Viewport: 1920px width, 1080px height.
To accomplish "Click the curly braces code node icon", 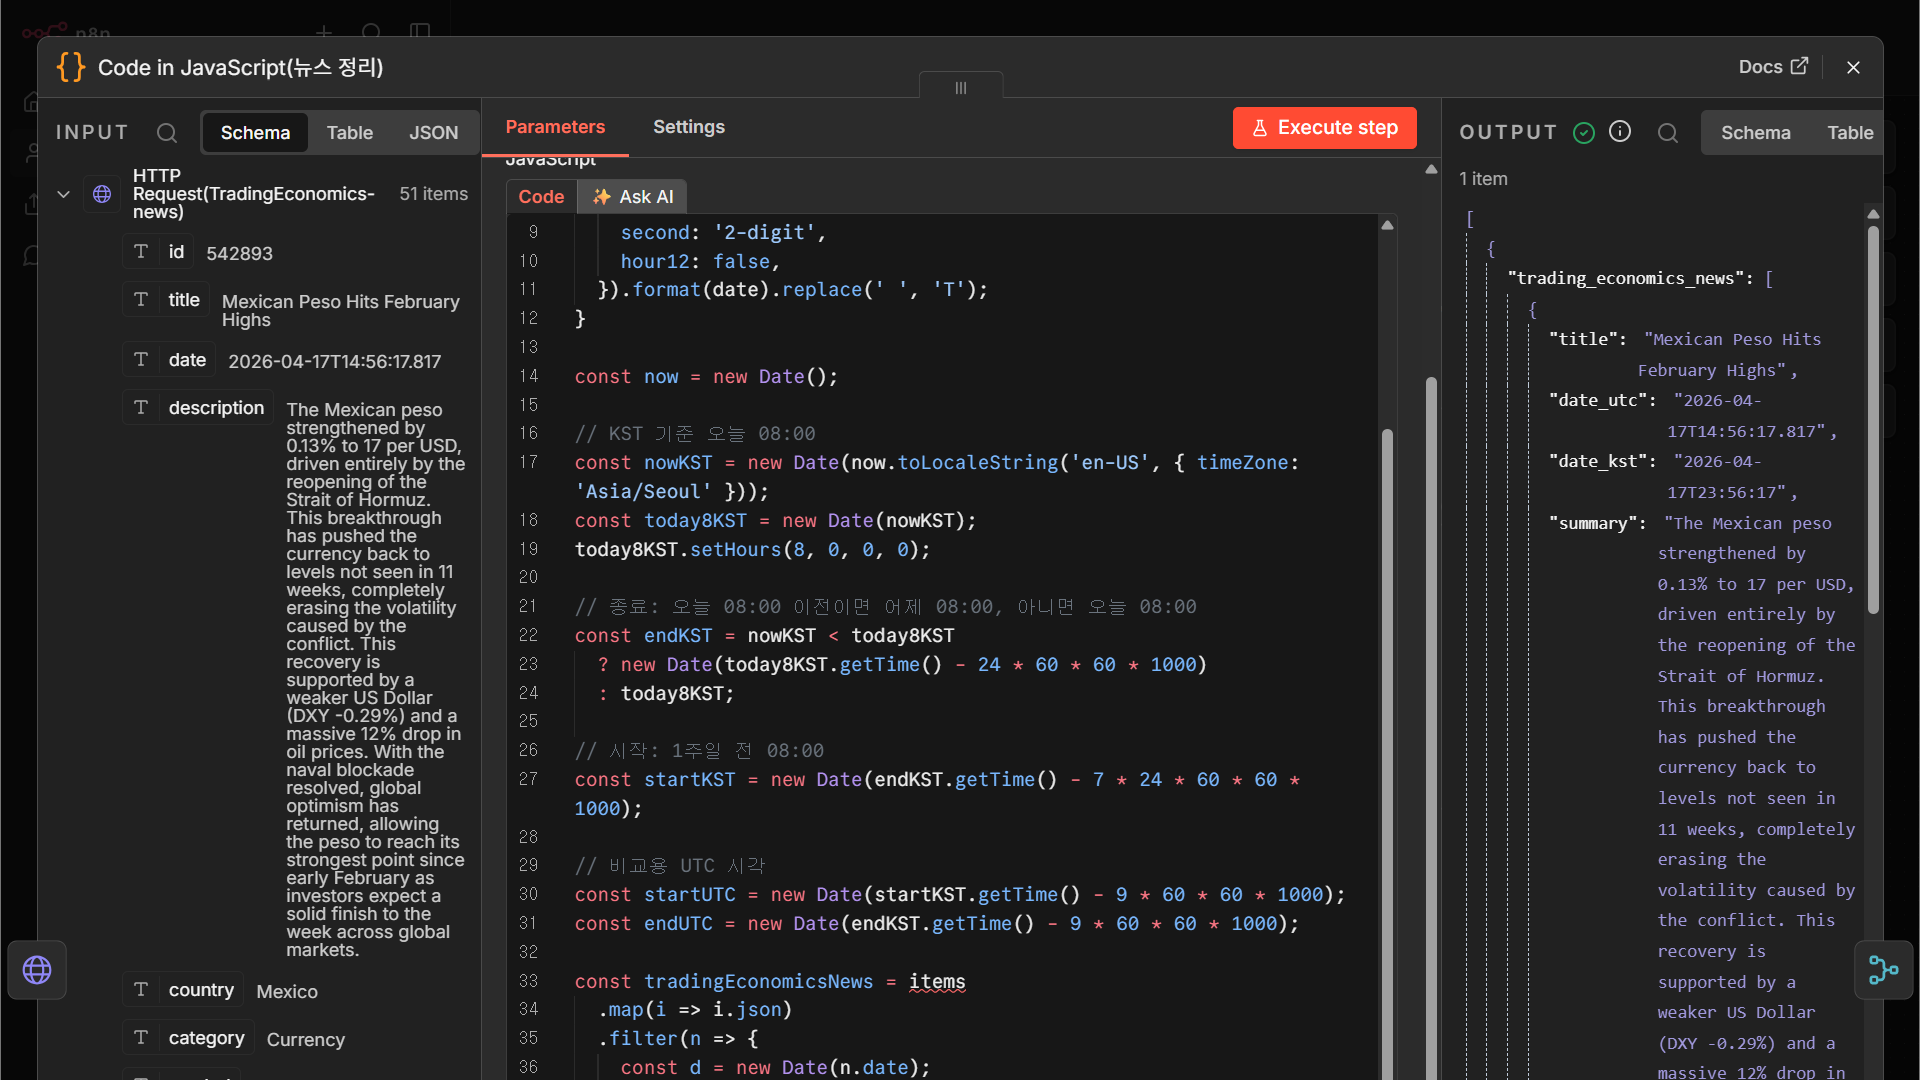I will pos(71,67).
